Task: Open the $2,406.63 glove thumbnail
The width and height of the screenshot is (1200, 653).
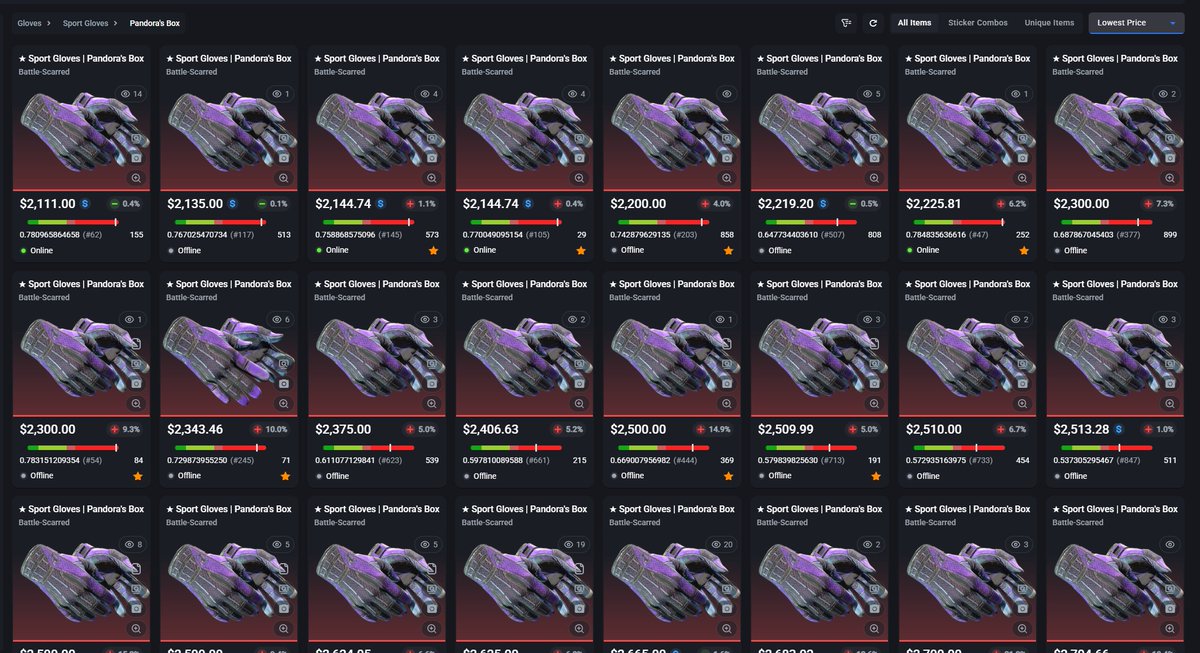Action: click(x=523, y=356)
